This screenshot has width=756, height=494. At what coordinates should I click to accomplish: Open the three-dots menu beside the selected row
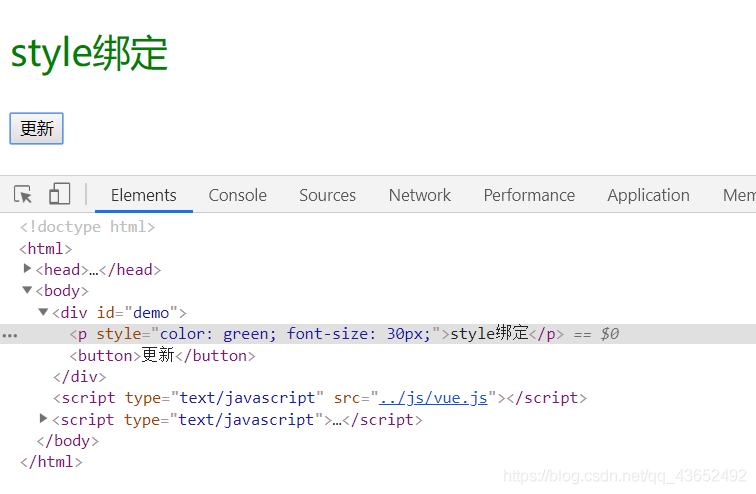pyautogui.click(x=10, y=335)
